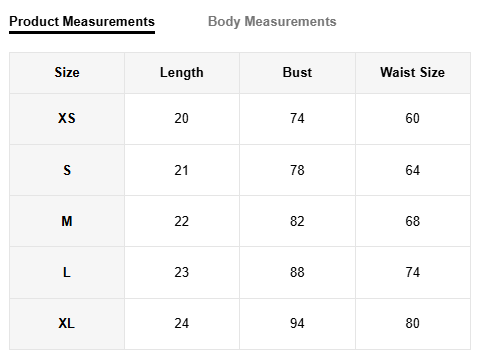Viewport: 483px width, 361px height.
Task: Click the S bust value 78
Action: point(297,170)
